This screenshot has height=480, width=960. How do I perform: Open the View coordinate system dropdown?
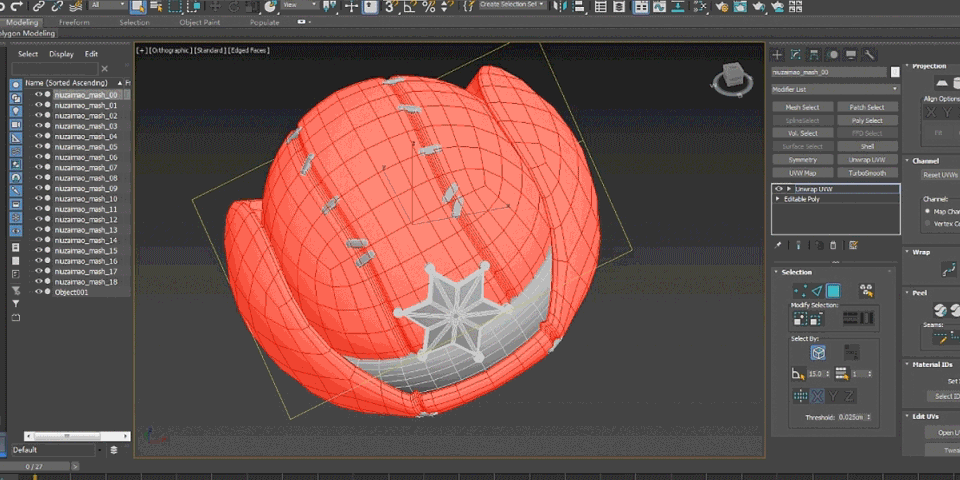pyautogui.click(x=300, y=5)
